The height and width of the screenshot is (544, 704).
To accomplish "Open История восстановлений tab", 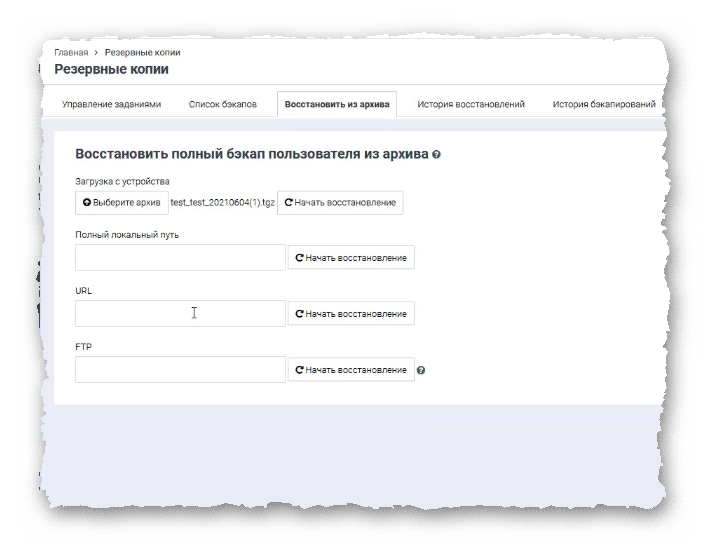I will (471, 104).
